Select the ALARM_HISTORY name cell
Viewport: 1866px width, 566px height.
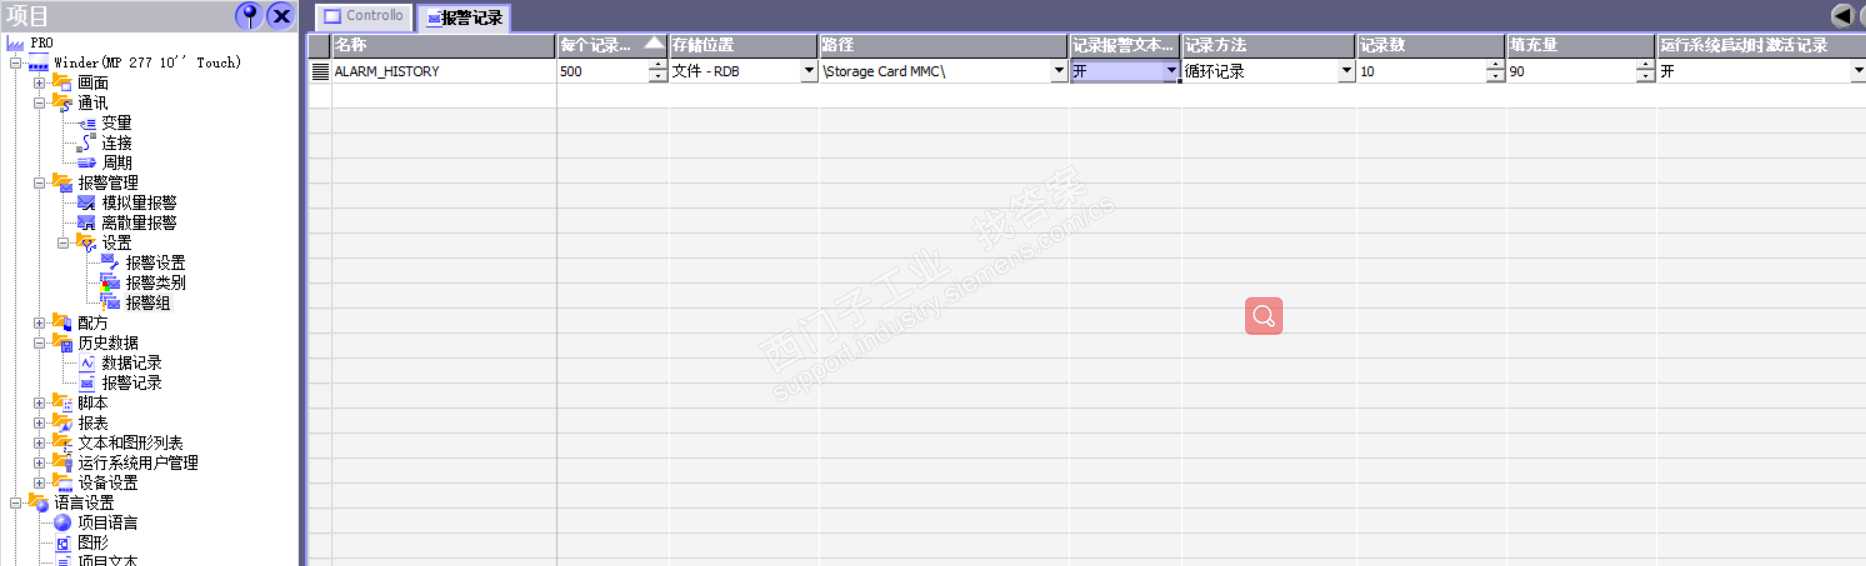click(443, 71)
